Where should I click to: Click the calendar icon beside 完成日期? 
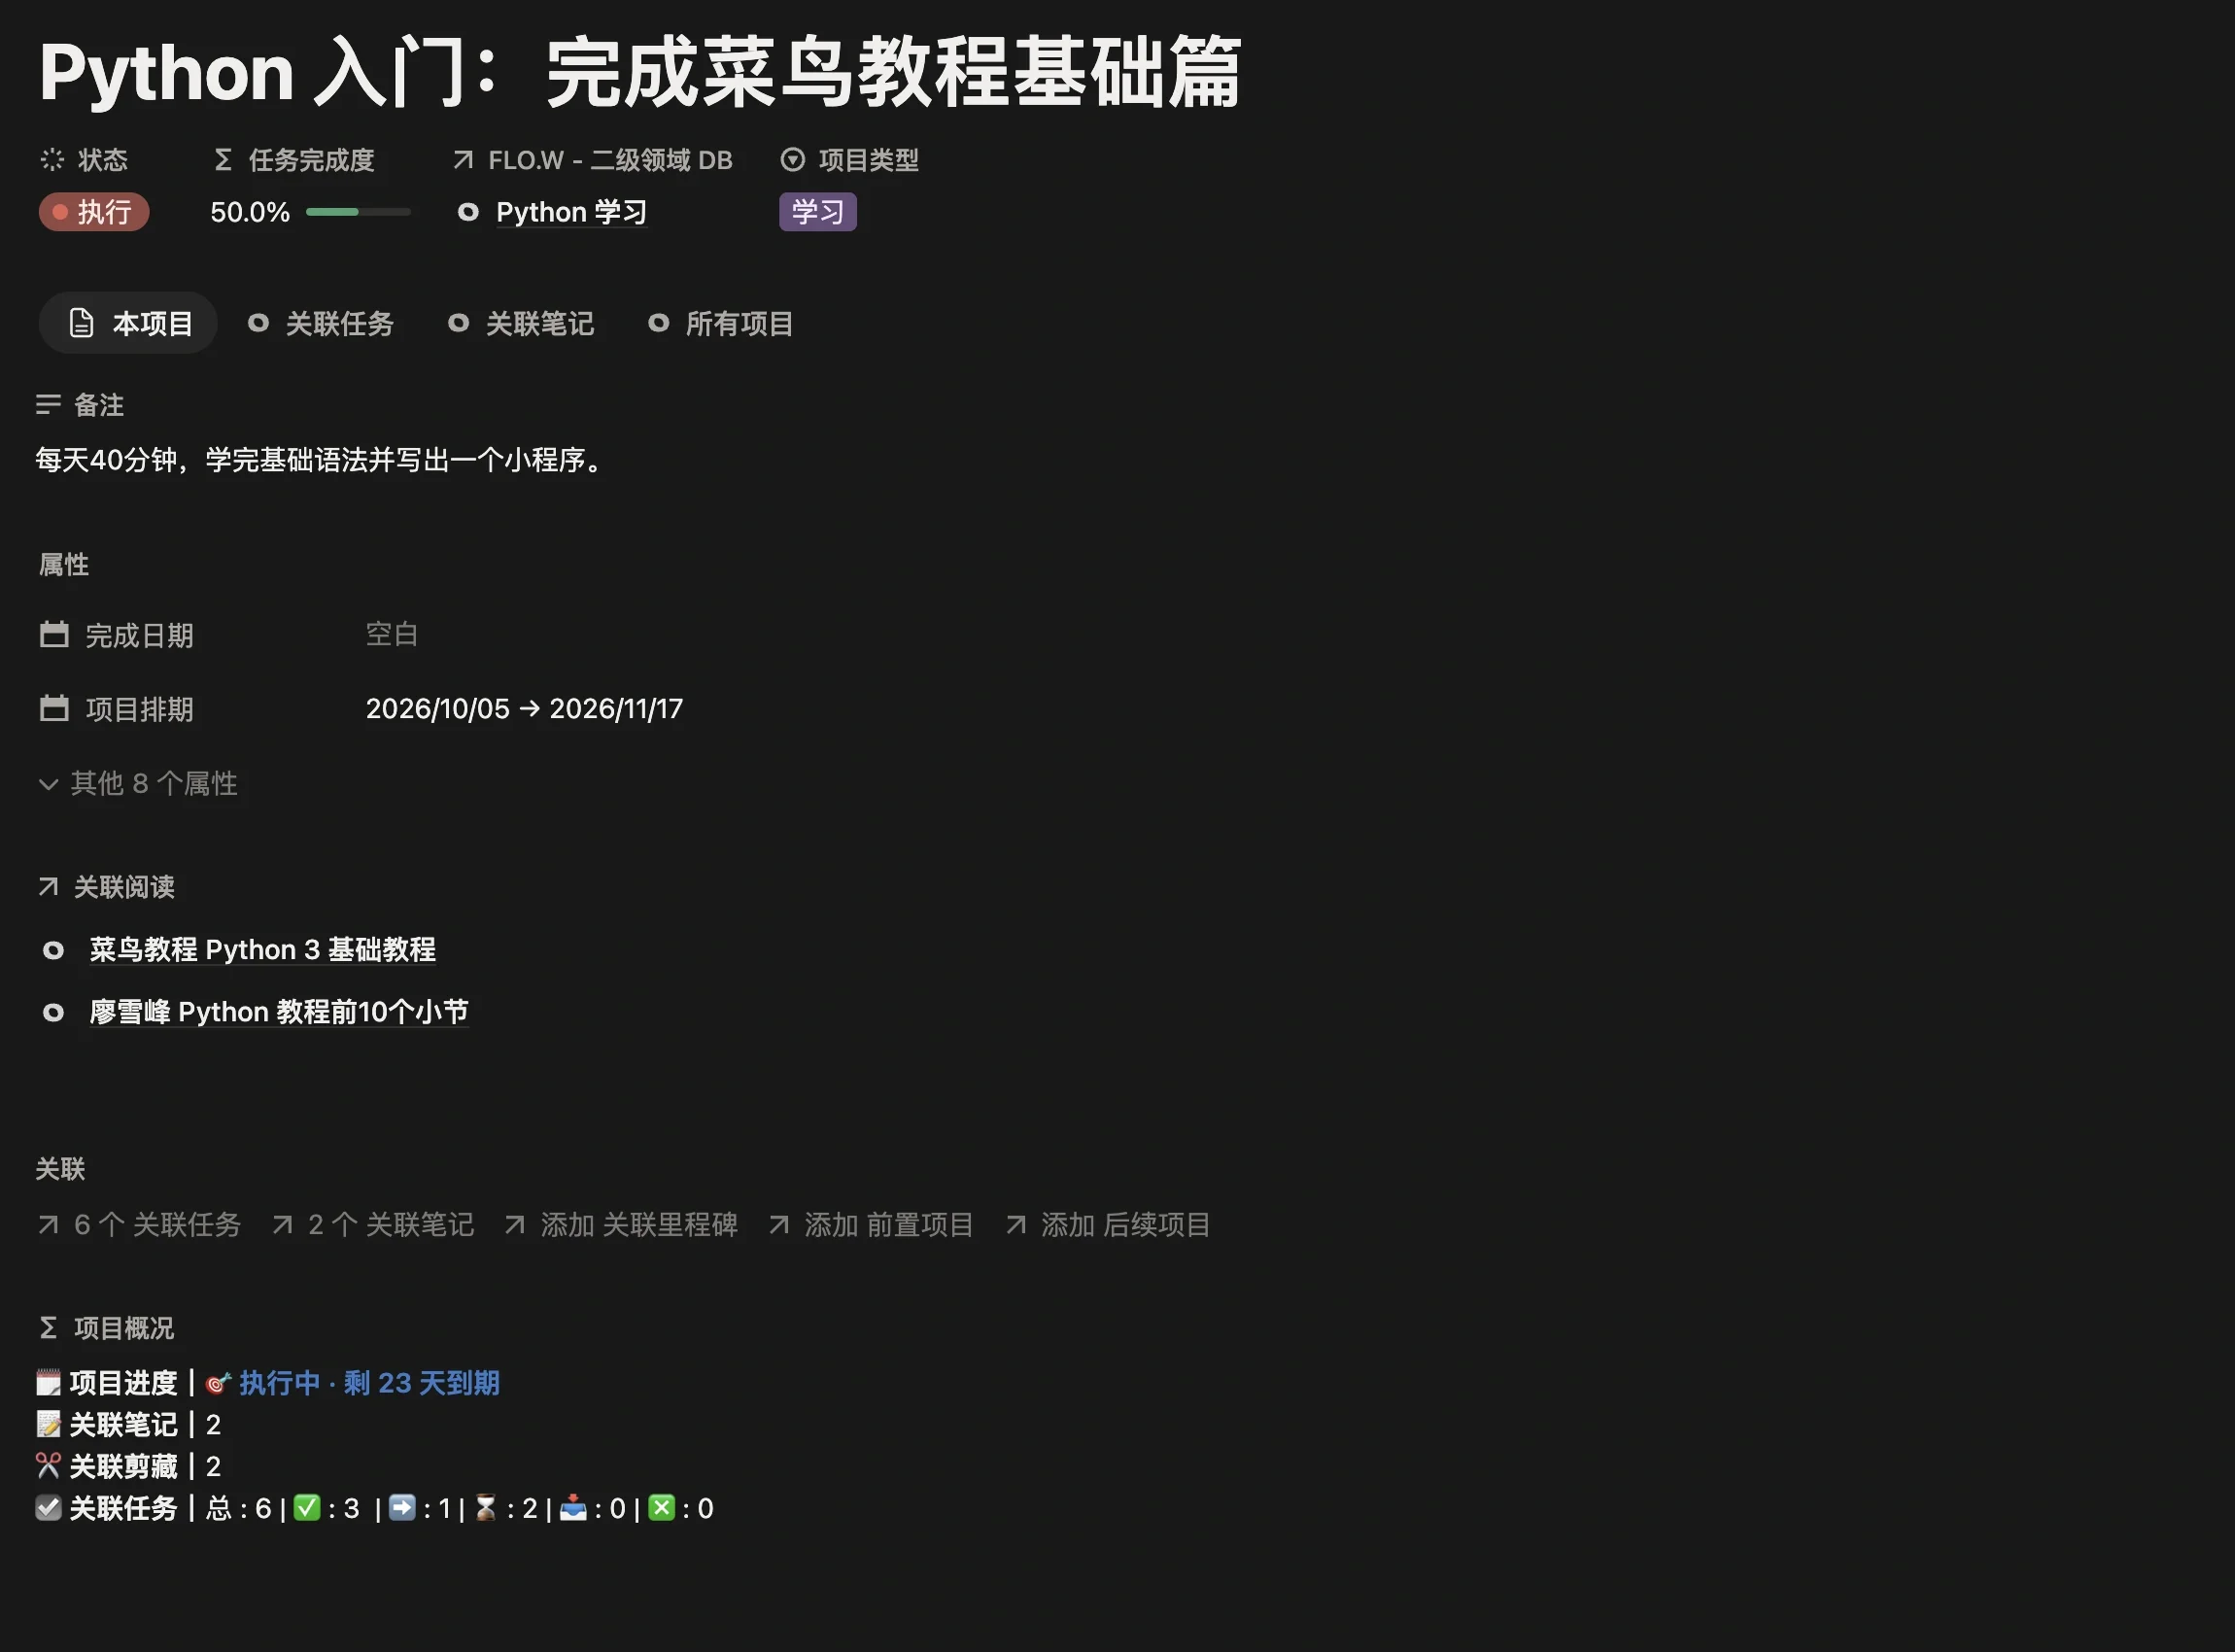(x=54, y=634)
